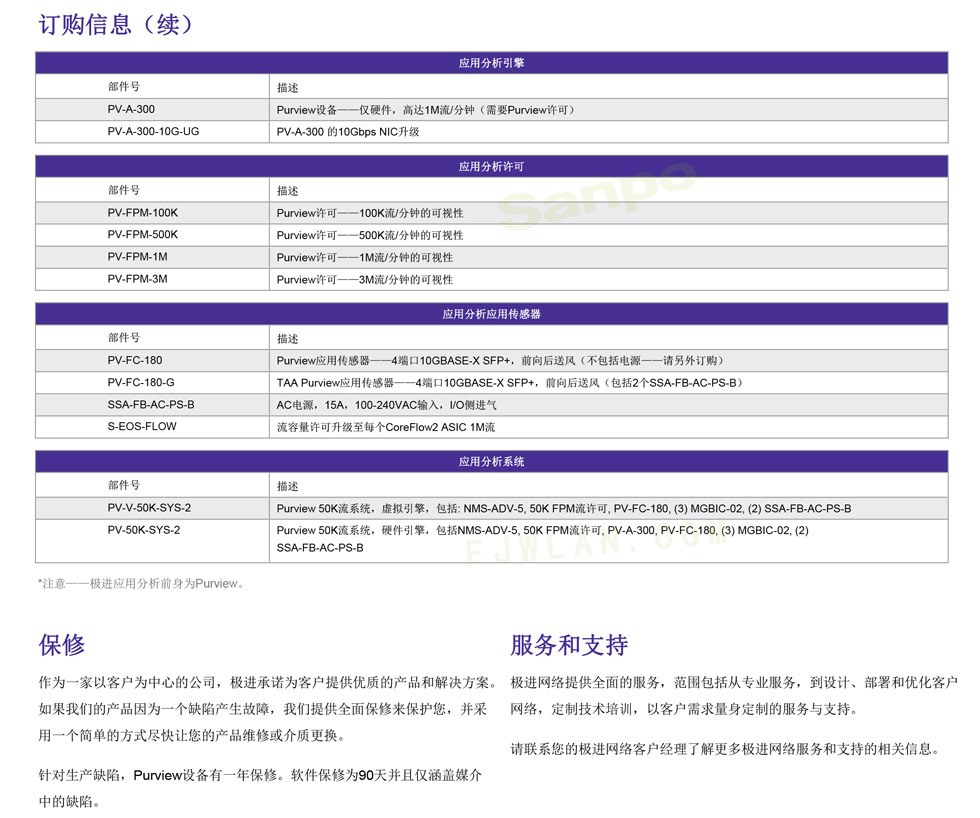Click "部件号" header in the 应用分析许可 table

(124, 190)
